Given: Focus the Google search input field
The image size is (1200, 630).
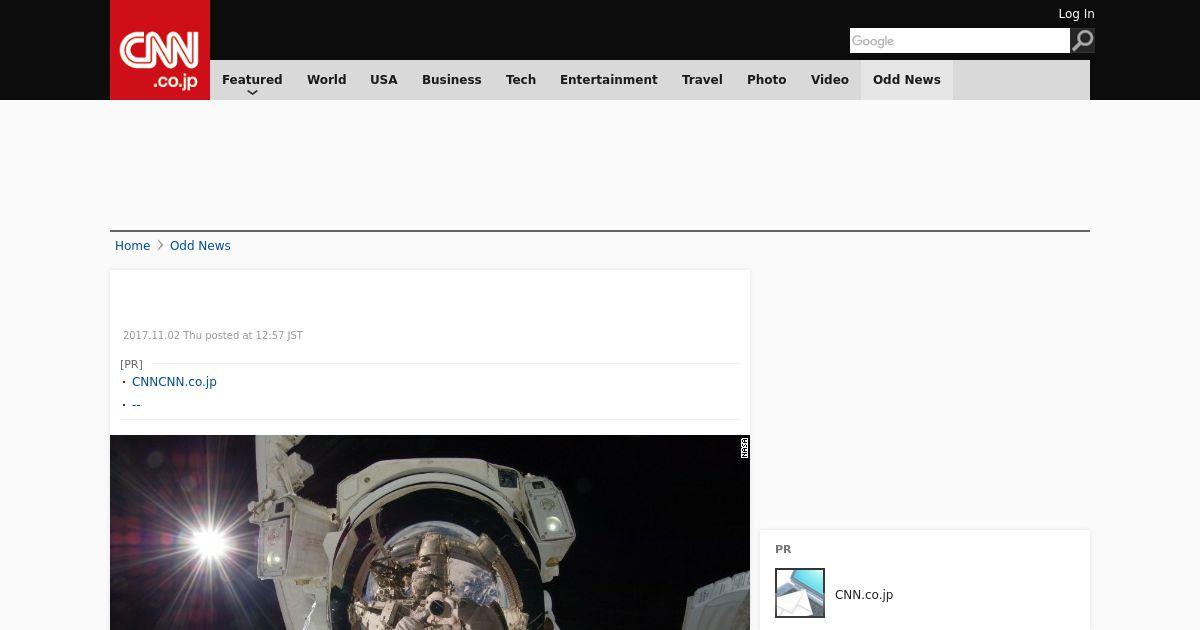Looking at the screenshot, I should [960, 40].
